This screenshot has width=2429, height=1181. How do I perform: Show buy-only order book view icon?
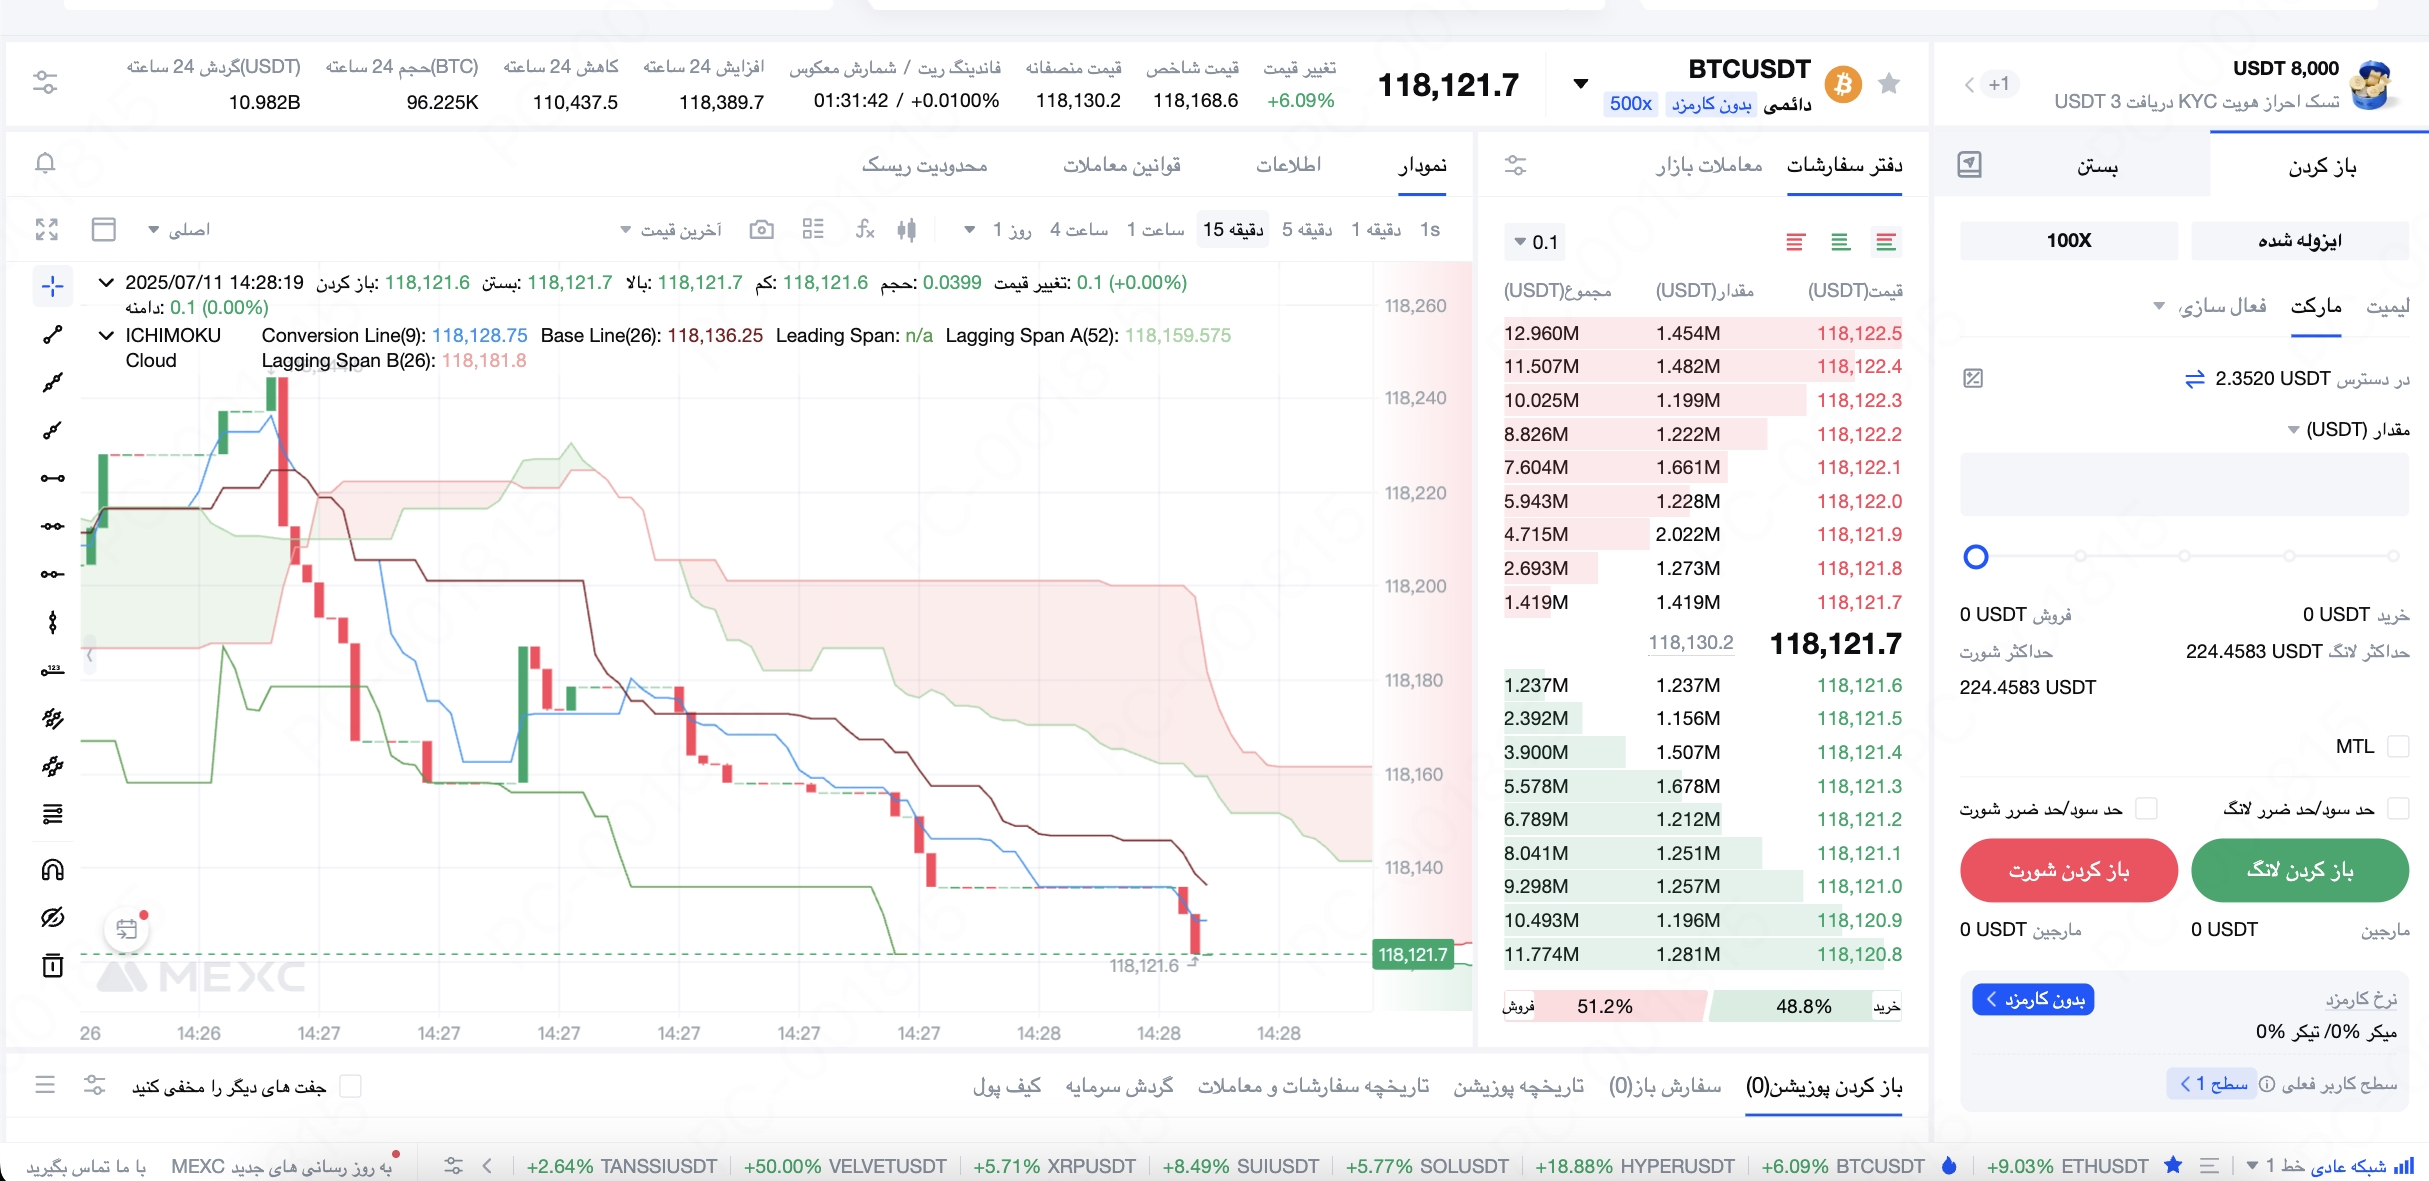coord(1840,241)
